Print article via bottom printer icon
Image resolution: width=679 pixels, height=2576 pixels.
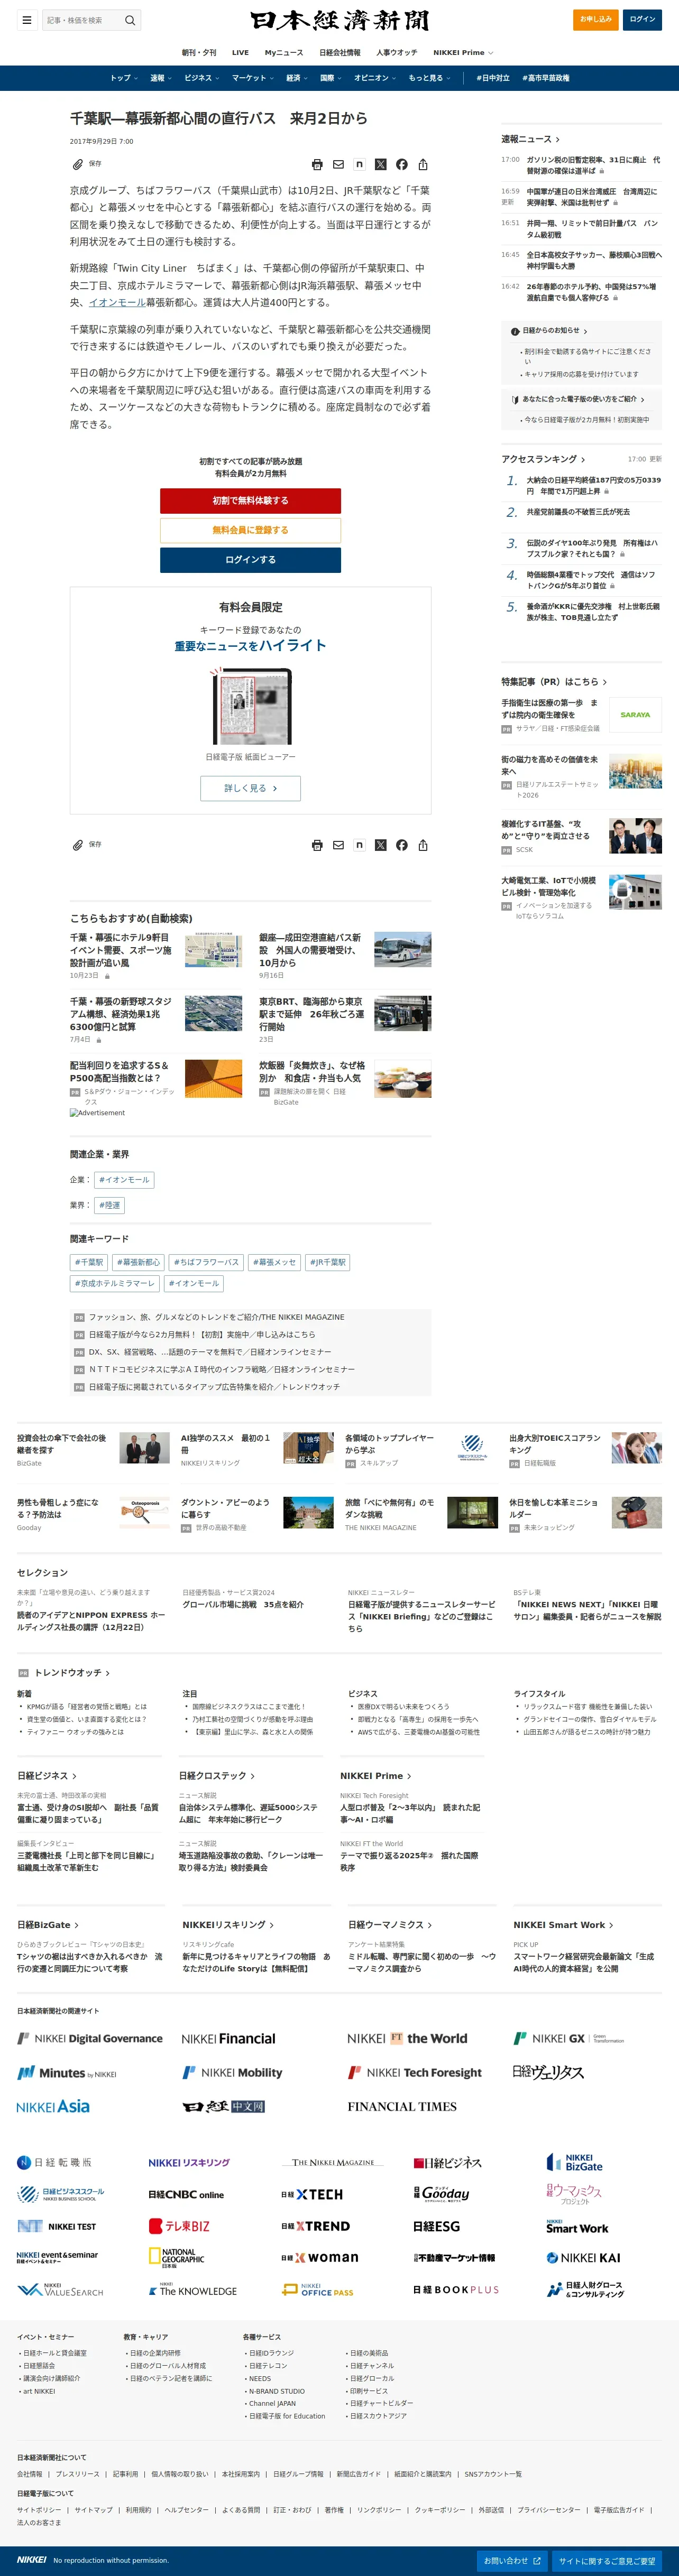click(317, 845)
